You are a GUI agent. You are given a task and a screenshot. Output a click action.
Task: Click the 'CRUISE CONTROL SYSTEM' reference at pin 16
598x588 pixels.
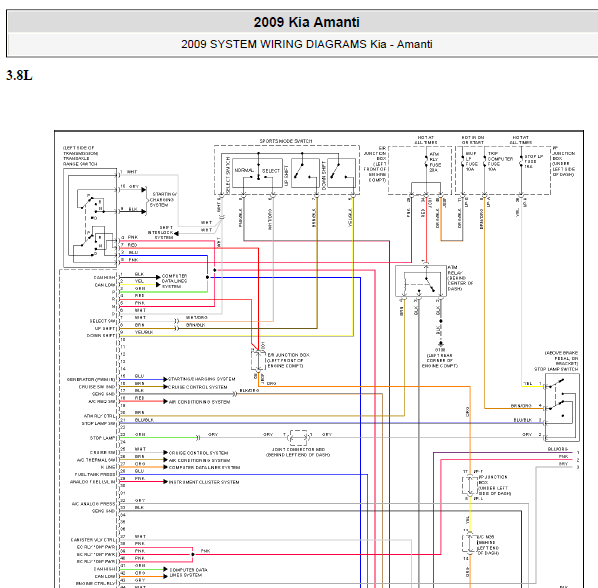click(x=198, y=387)
